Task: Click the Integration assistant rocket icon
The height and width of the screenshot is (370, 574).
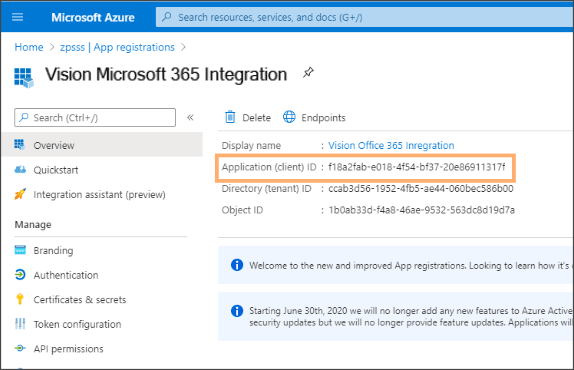Action: point(20,194)
